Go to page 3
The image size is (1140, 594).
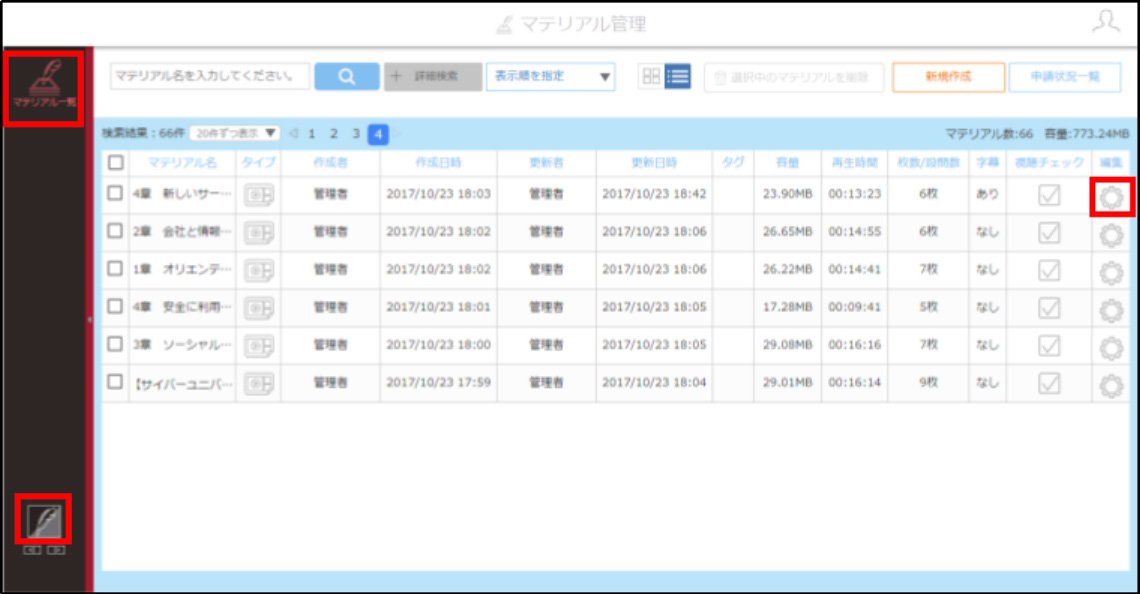356,134
